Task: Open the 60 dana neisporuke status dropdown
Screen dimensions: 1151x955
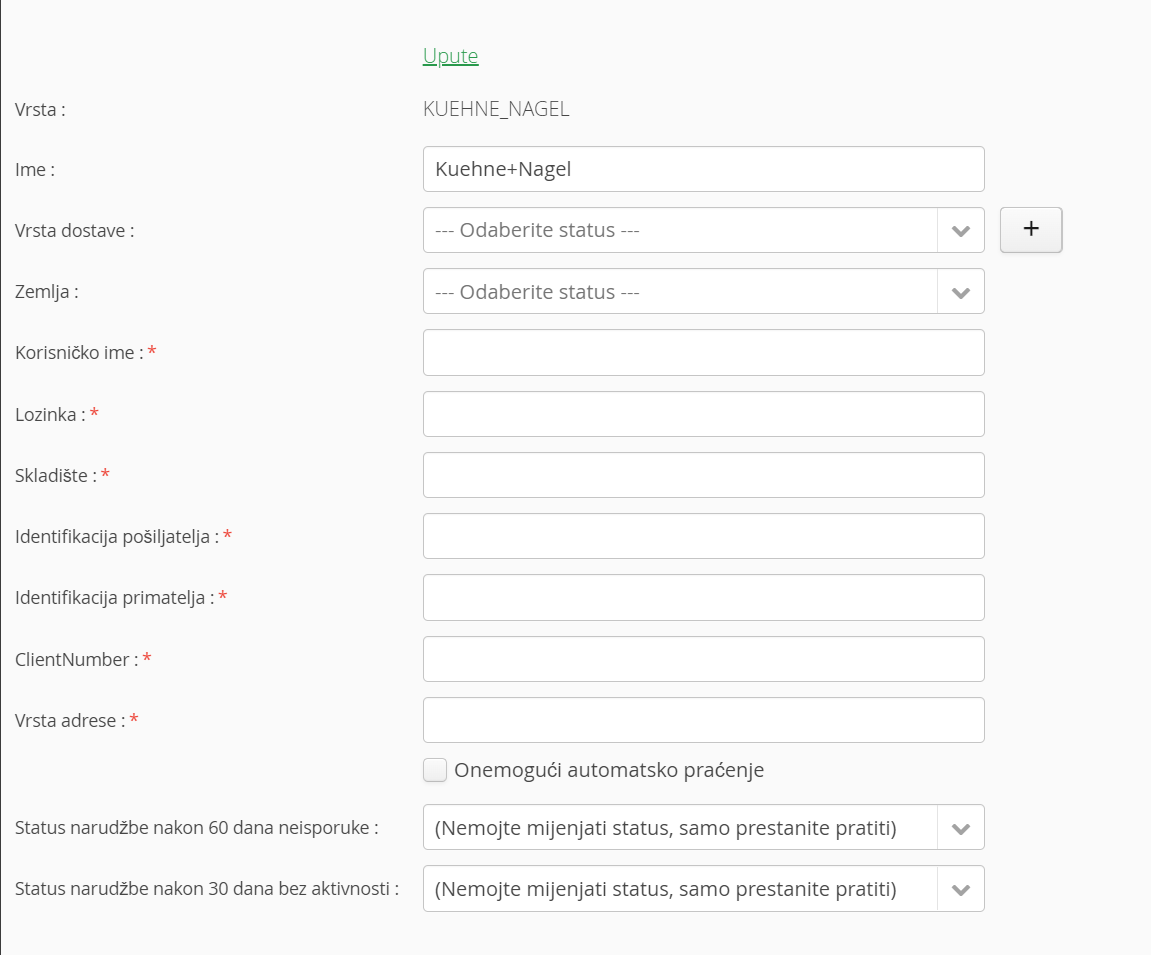Action: point(703,827)
